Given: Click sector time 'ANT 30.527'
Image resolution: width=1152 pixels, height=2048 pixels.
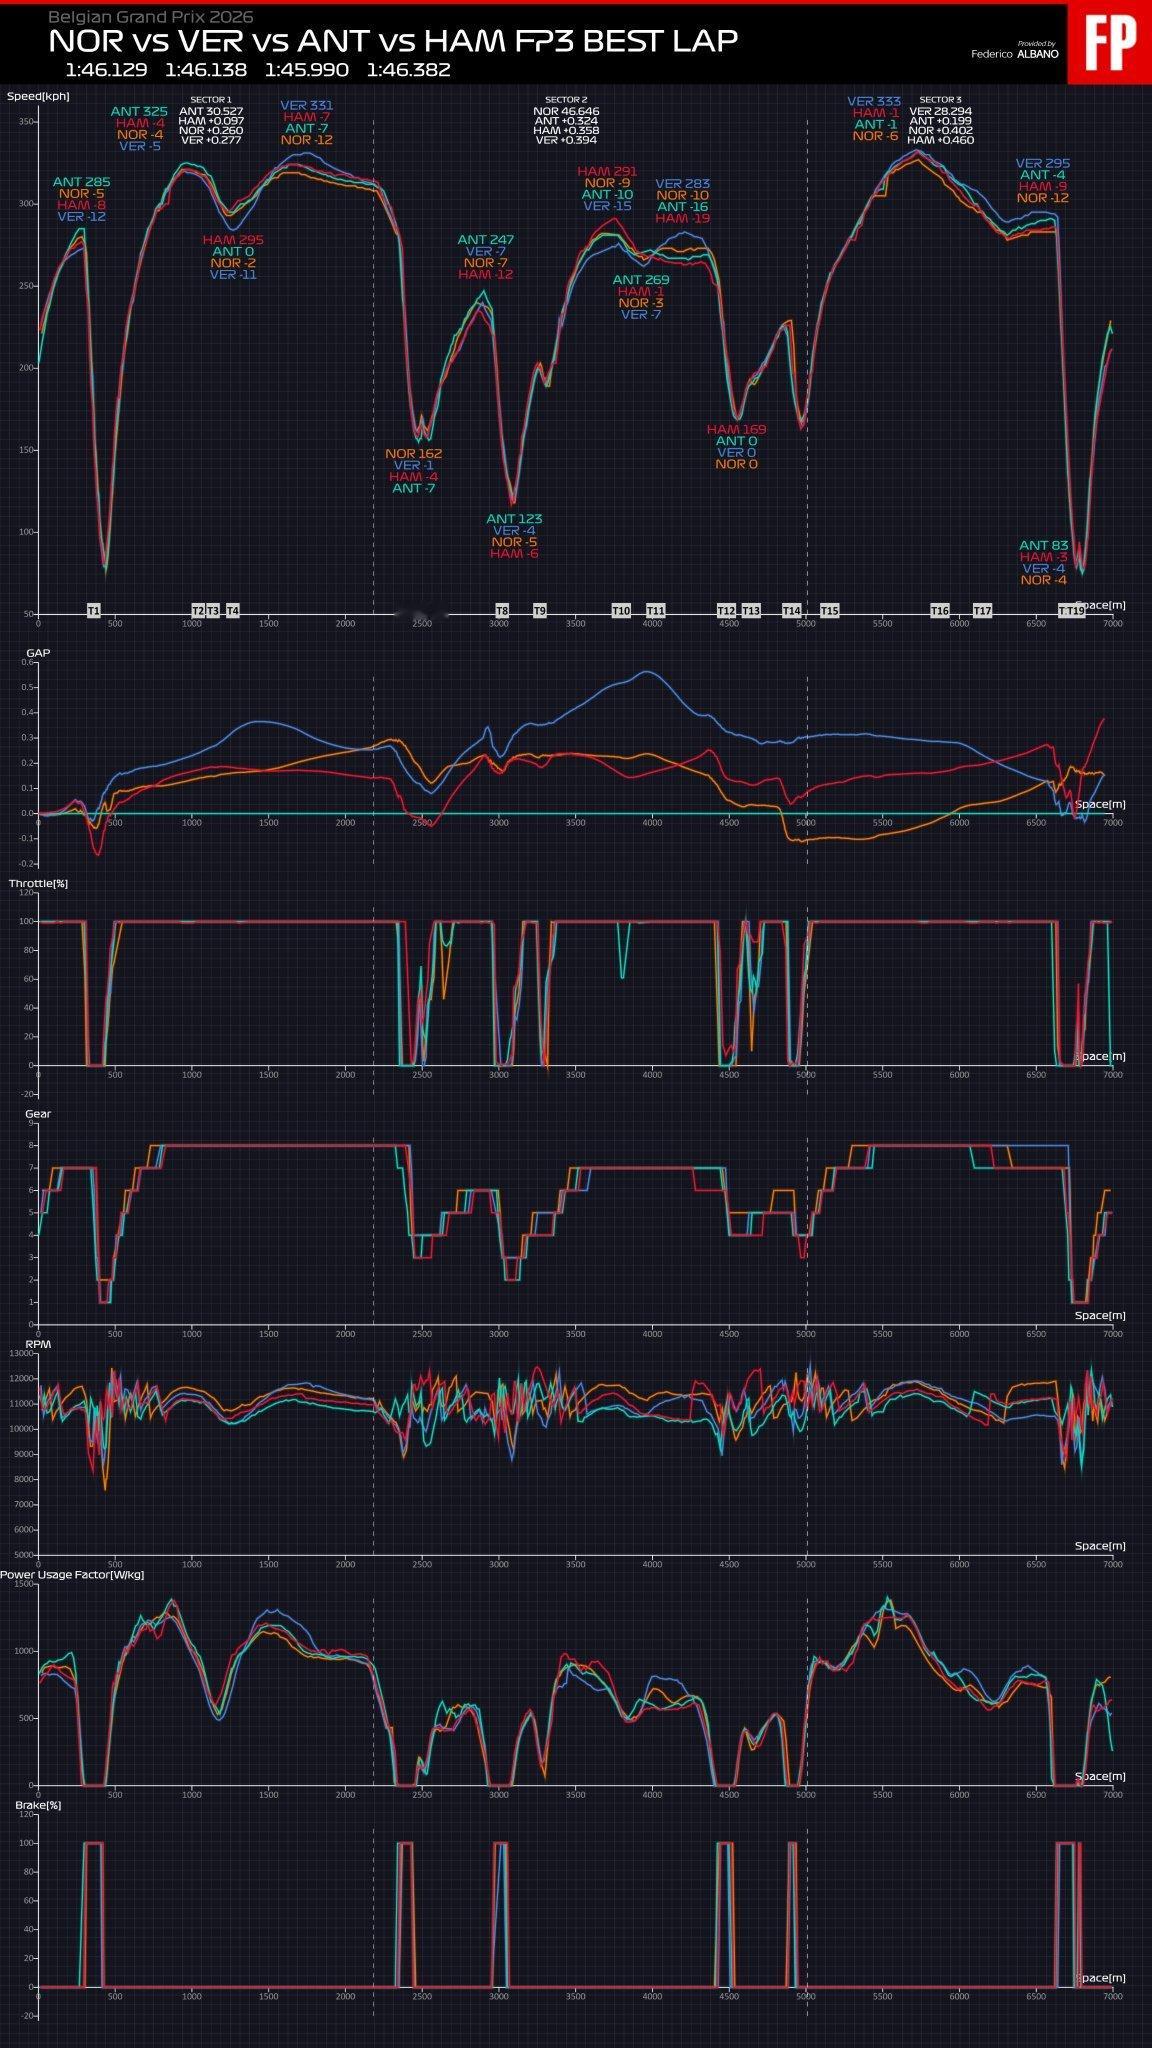Looking at the screenshot, I should pyautogui.click(x=210, y=111).
